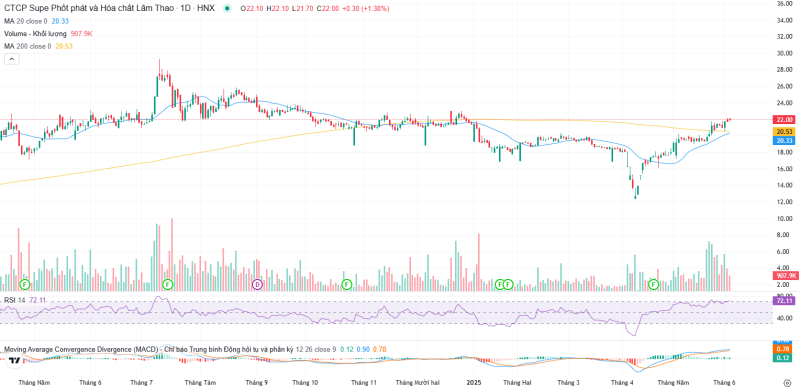The height and width of the screenshot is (390, 800).
Task: Click the yellow 20.53 MA 200 price label
Action: [784, 132]
